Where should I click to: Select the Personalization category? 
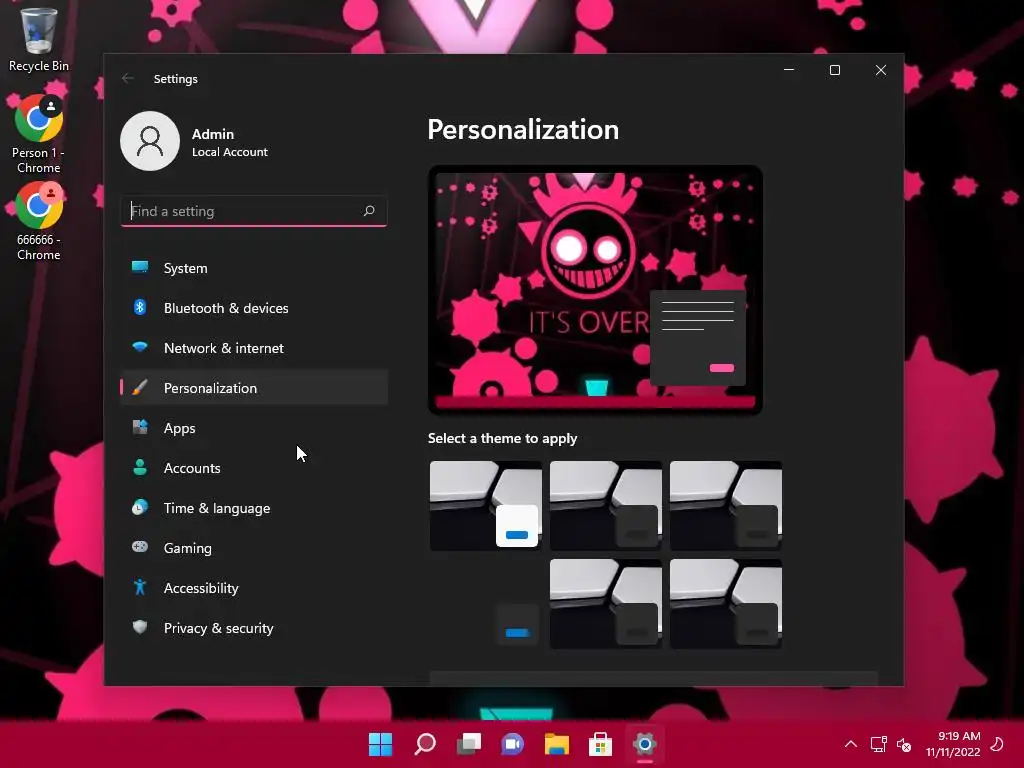click(x=254, y=388)
